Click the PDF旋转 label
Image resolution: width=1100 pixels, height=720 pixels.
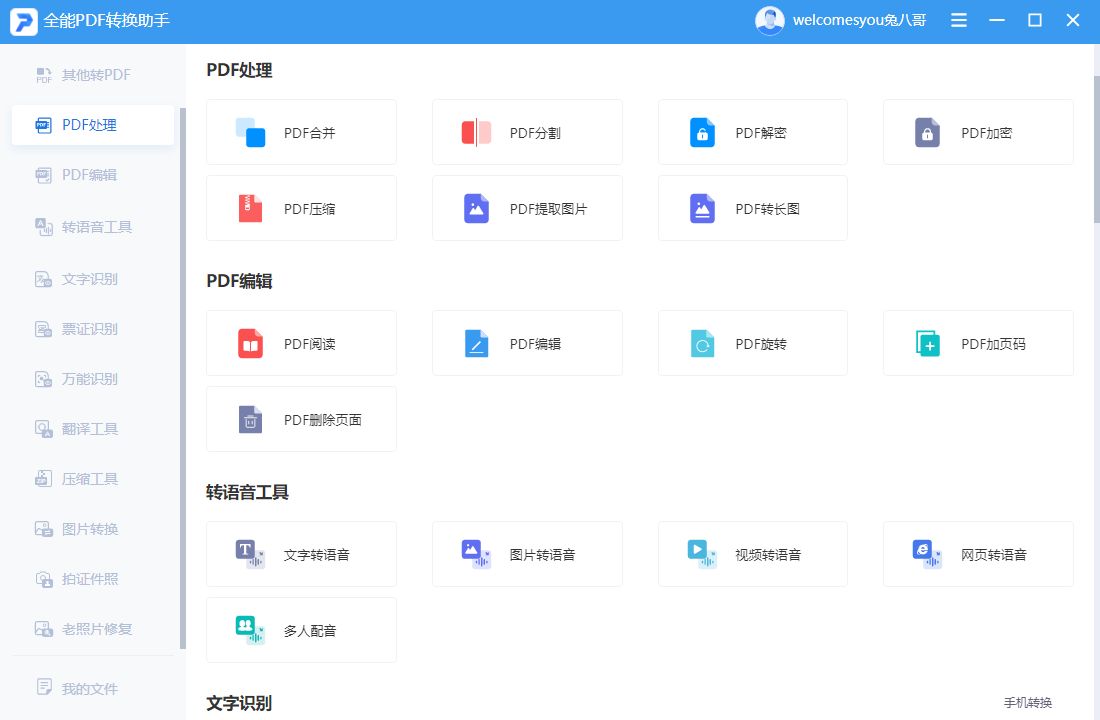point(761,344)
